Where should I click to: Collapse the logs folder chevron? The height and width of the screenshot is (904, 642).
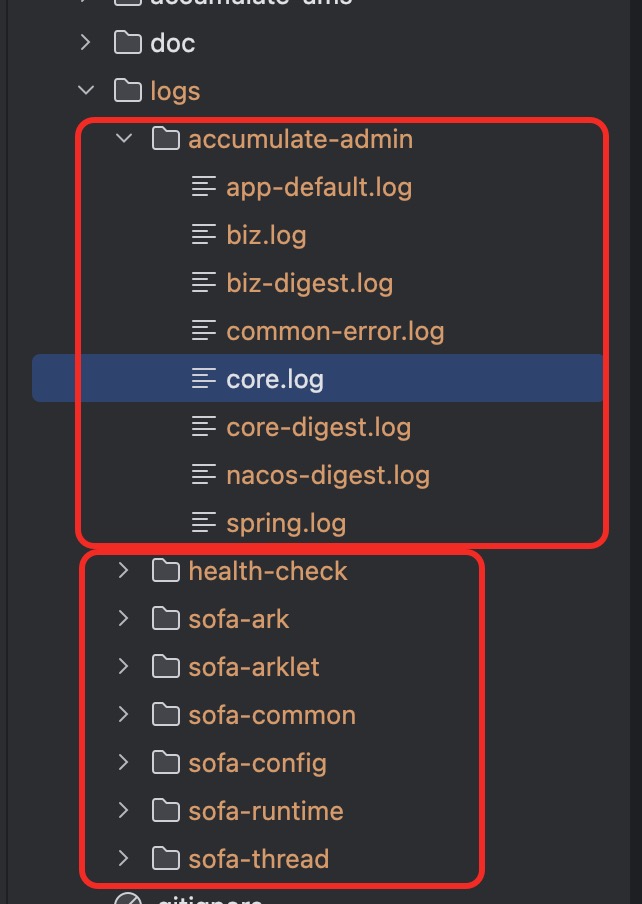(x=86, y=91)
